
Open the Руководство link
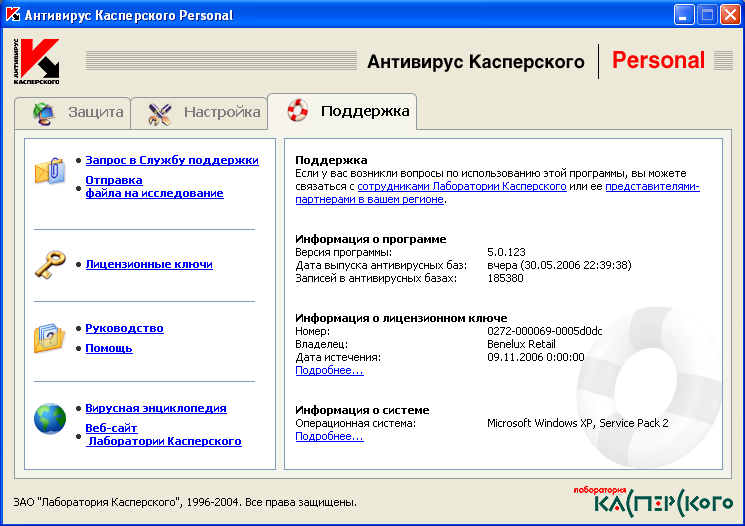pyautogui.click(x=124, y=328)
